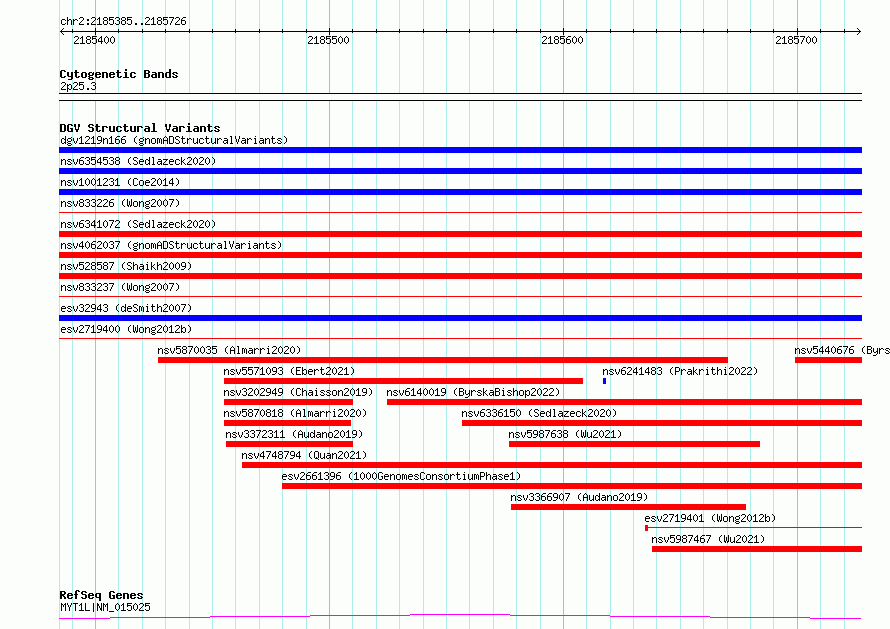Image resolution: width=890 pixels, height=629 pixels.
Task: Click the red nsv528587 variant bar
Action: [x=460, y=276]
